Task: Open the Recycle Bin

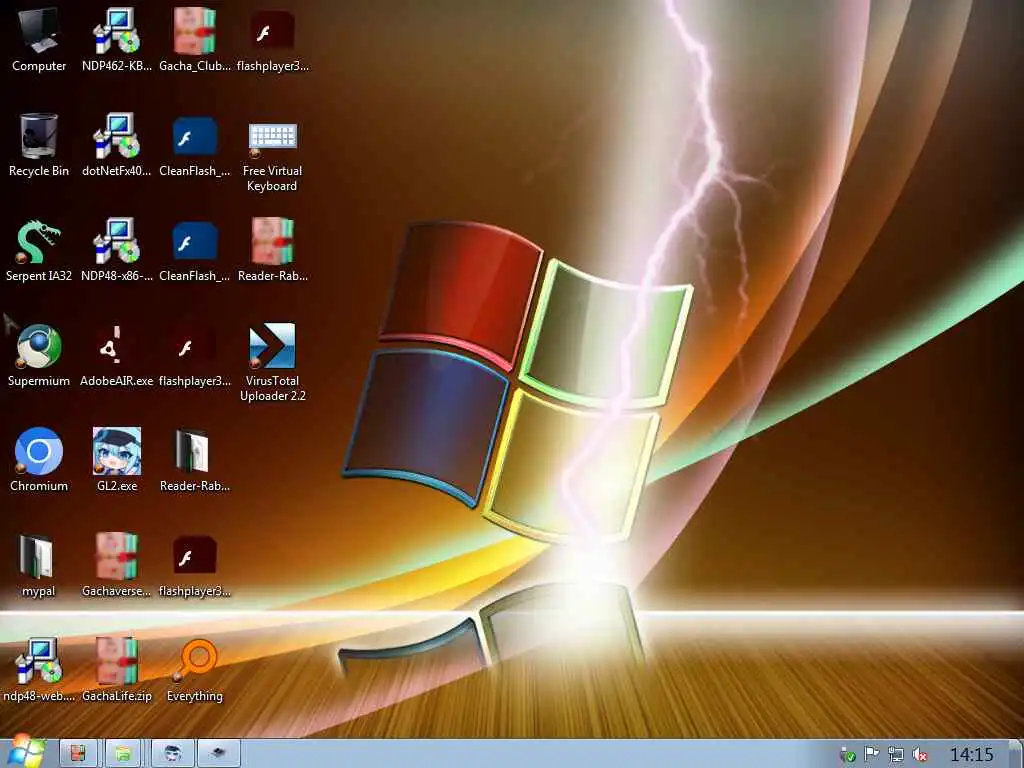Action: [39, 144]
